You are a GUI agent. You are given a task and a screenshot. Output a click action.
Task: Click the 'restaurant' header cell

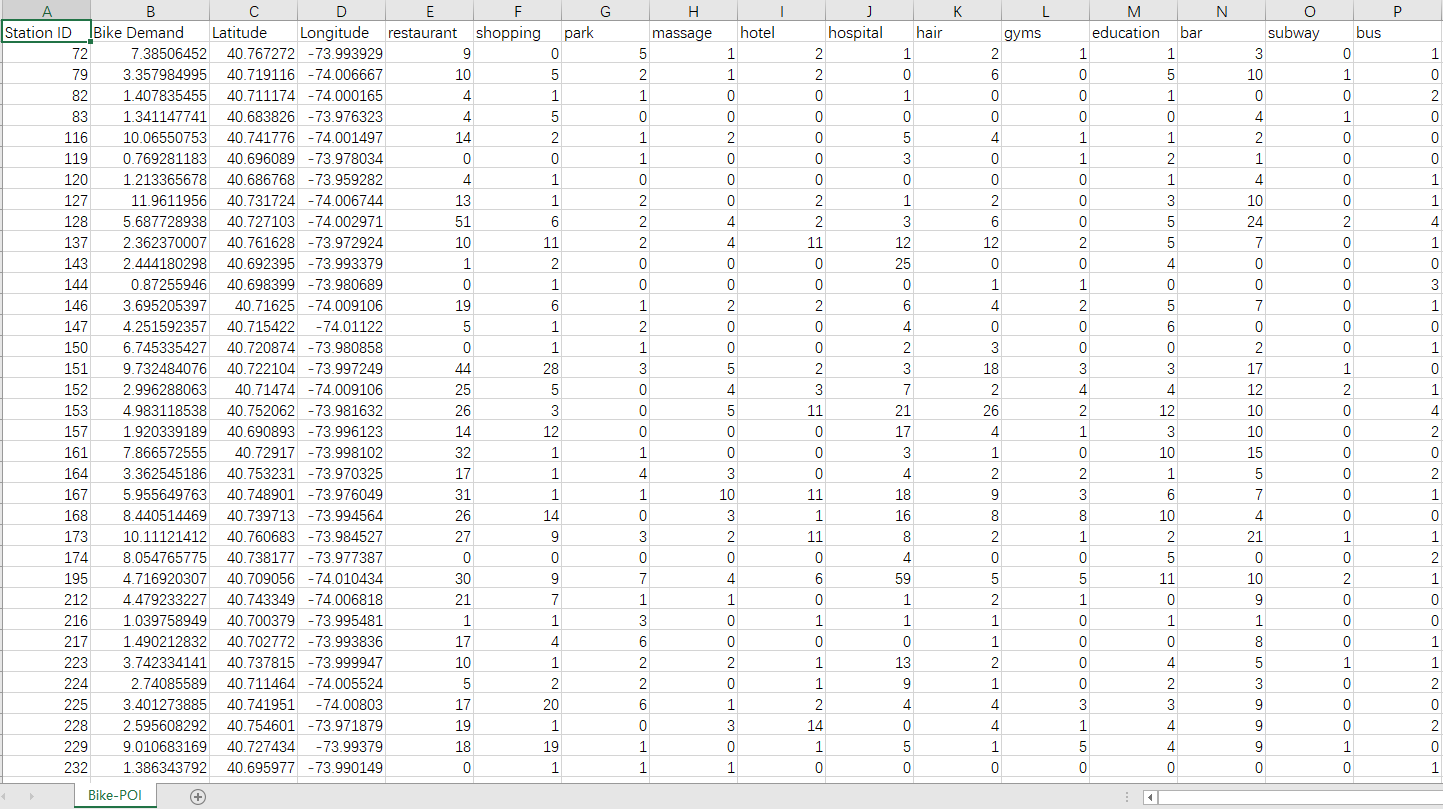pyautogui.click(x=429, y=32)
